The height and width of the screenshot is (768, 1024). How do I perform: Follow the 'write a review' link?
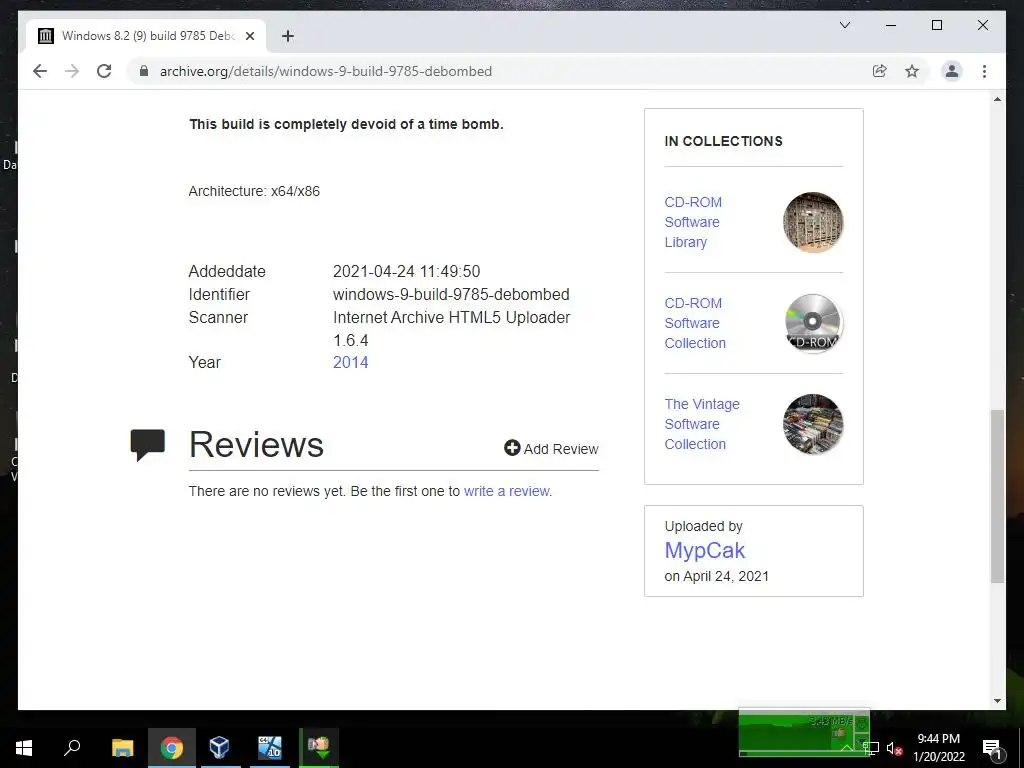tap(507, 491)
